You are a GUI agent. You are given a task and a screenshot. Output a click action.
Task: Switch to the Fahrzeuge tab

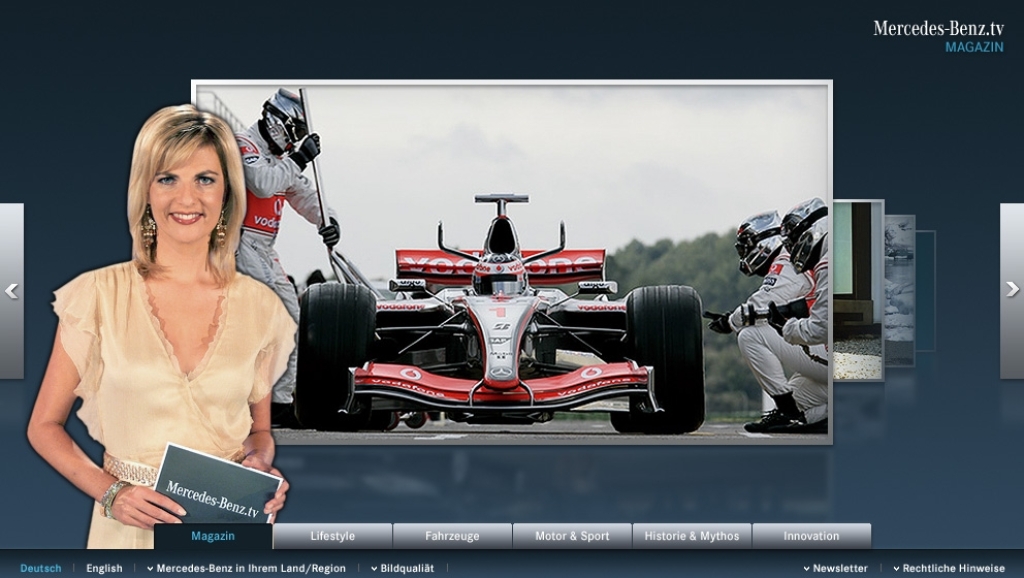click(x=452, y=536)
